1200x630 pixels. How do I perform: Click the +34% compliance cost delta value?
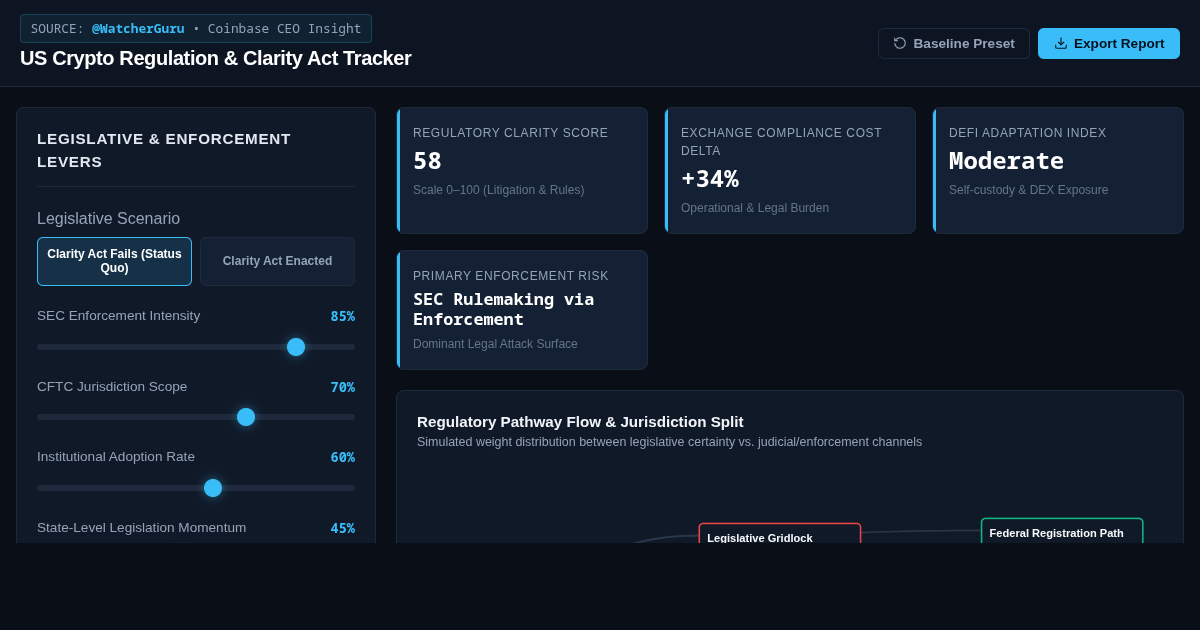point(710,179)
